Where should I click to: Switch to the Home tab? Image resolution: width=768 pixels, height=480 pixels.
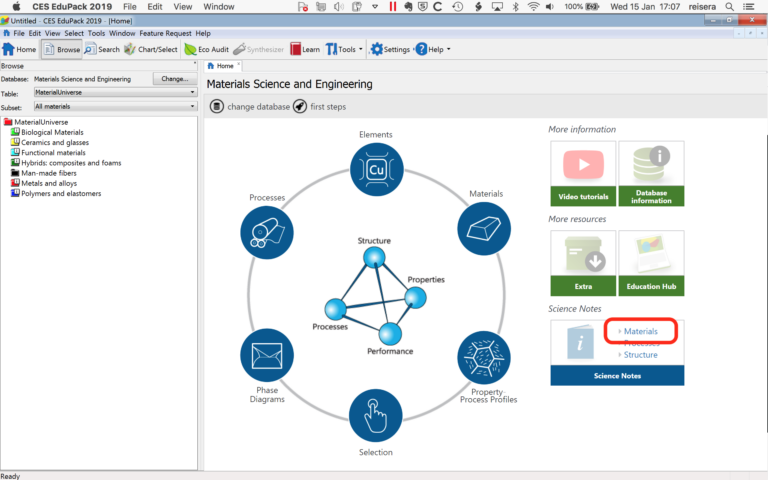(x=224, y=66)
